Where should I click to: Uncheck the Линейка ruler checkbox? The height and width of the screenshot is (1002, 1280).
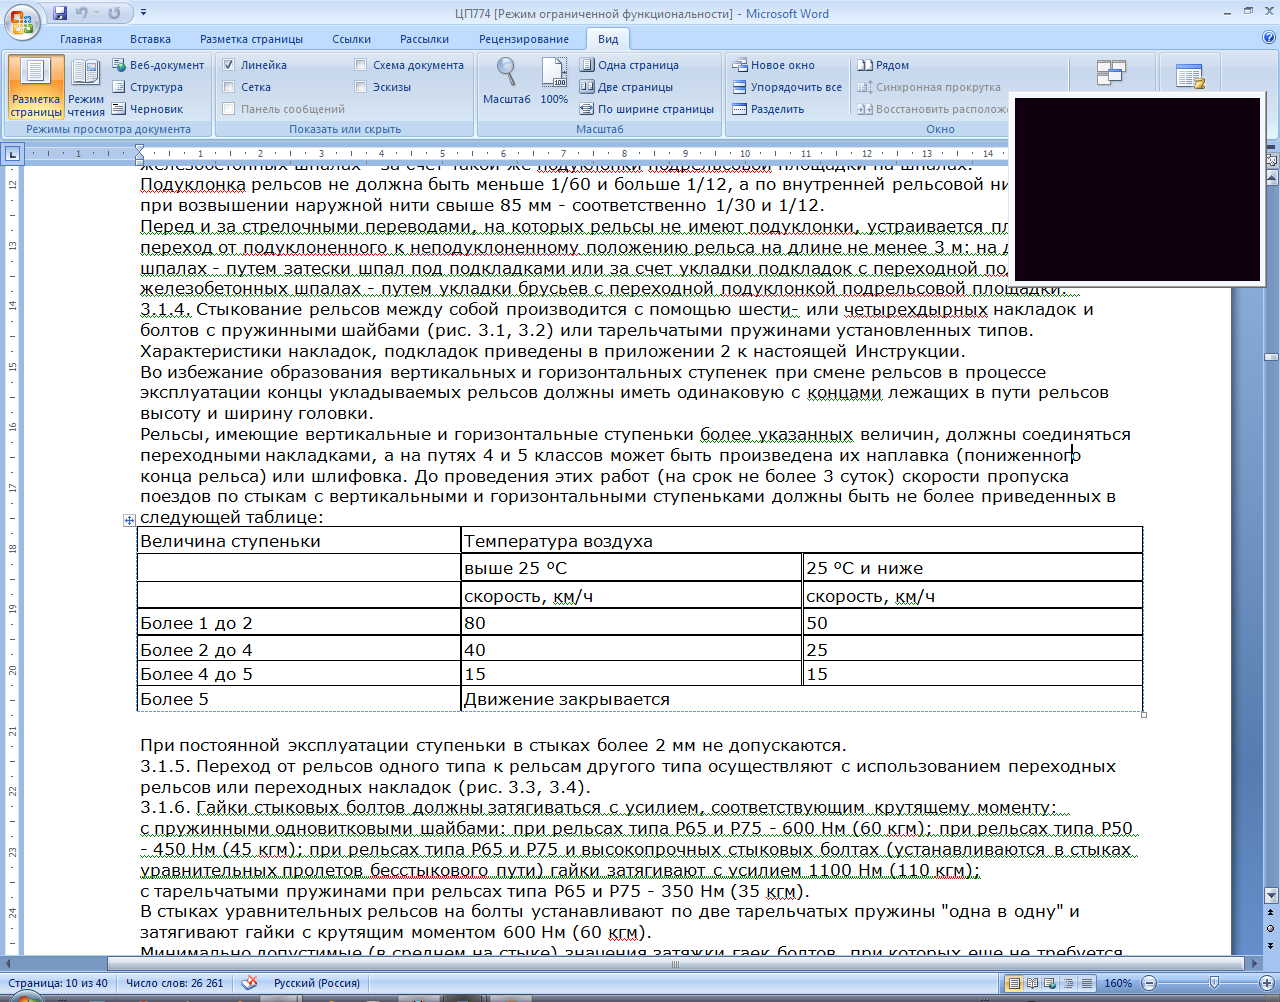(229, 65)
